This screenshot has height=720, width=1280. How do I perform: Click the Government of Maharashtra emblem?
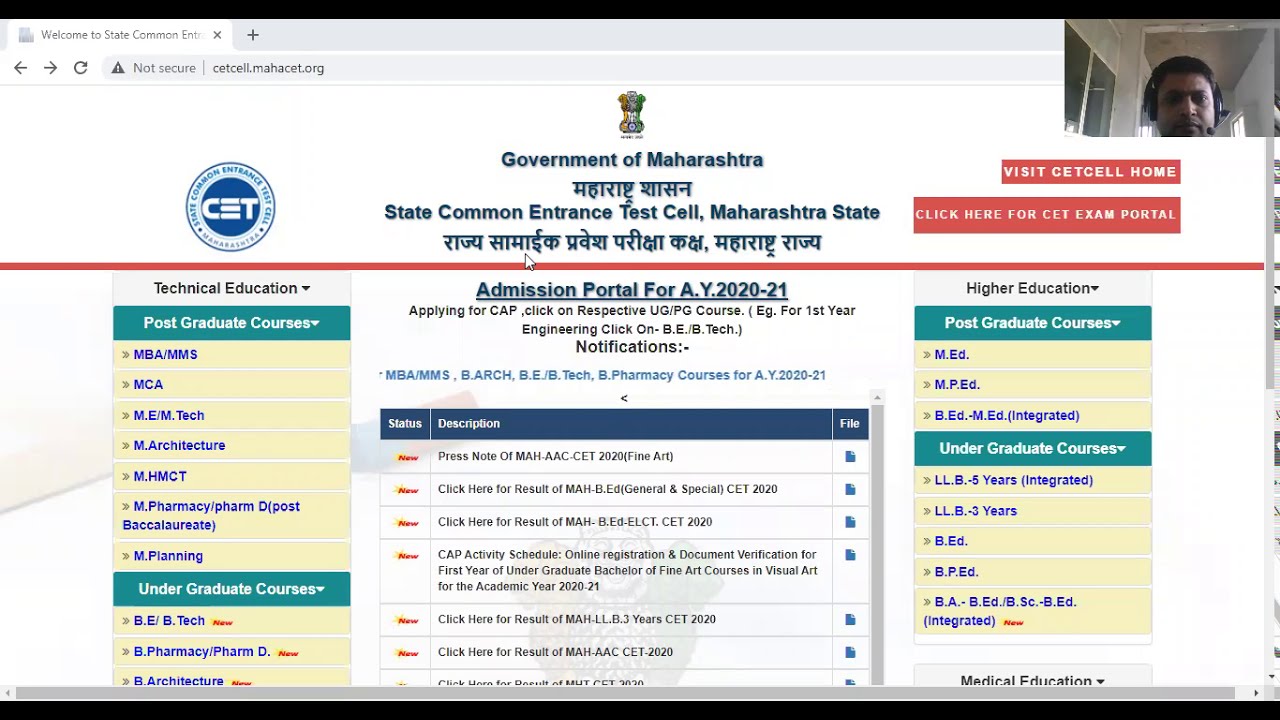[x=632, y=115]
